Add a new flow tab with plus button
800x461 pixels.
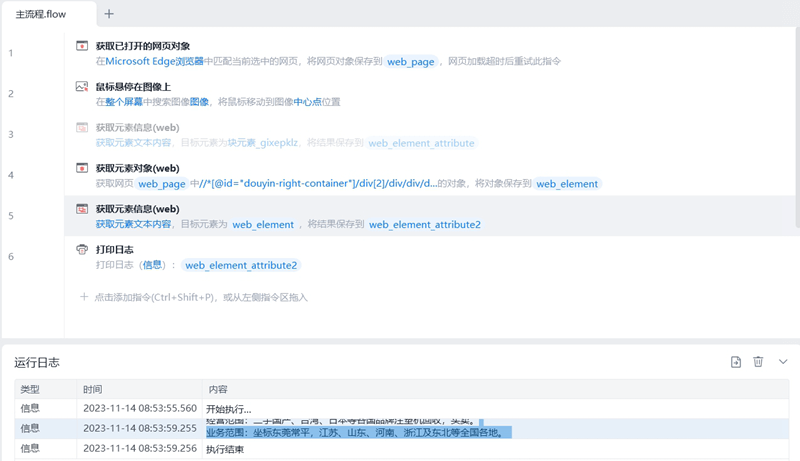(109, 14)
